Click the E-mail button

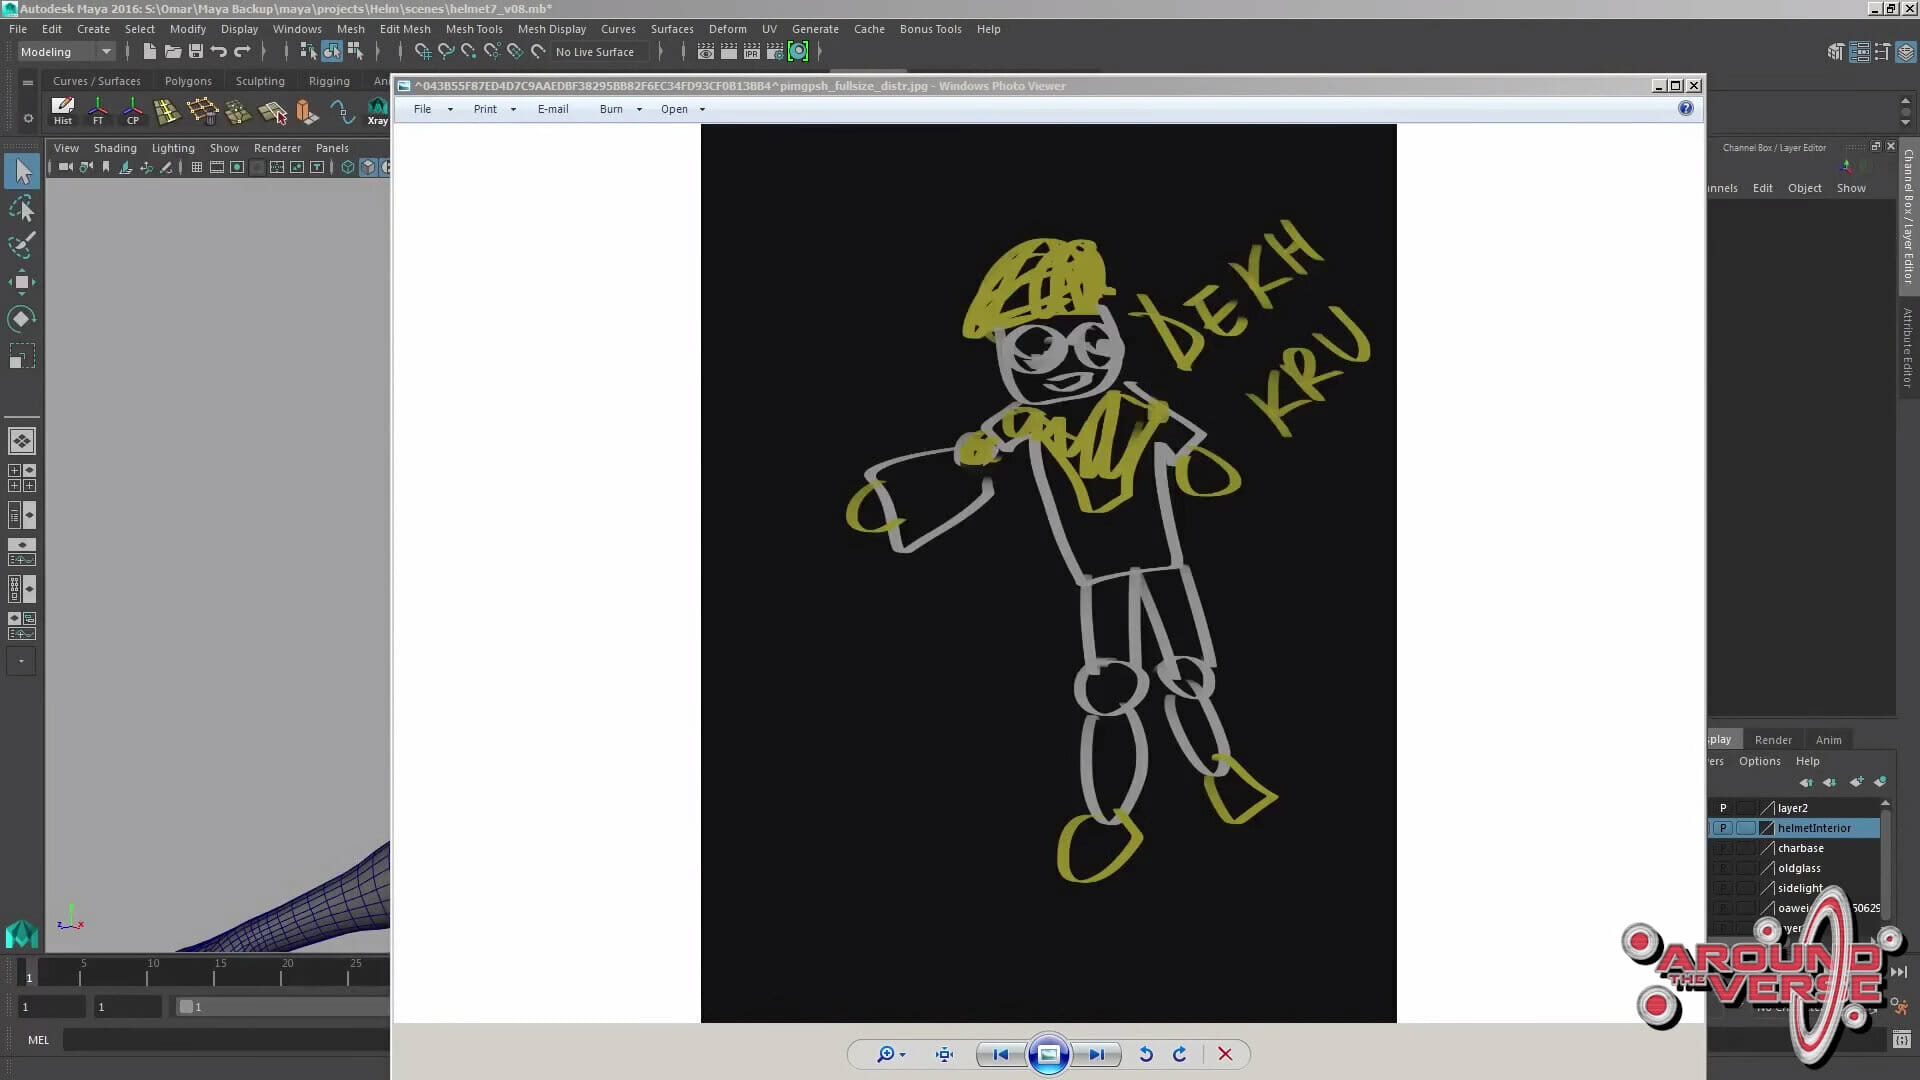553,109
